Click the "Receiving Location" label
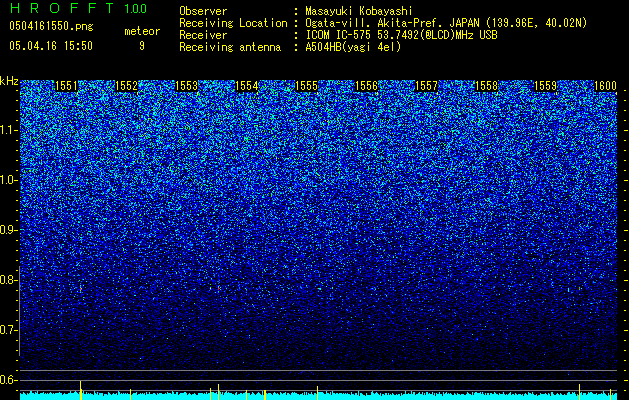This screenshot has width=629, height=400. tap(233, 23)
